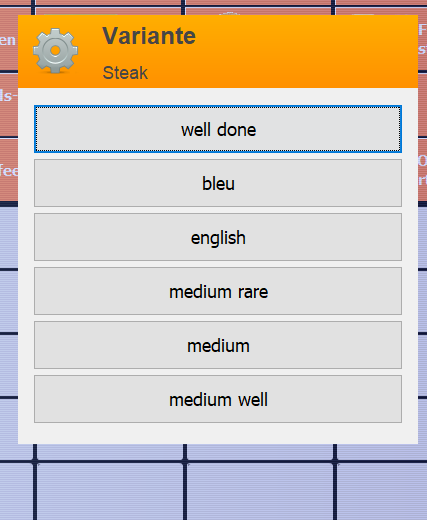
Task: Click the red cell showing letter F
Action: click(x=422, y=38)
